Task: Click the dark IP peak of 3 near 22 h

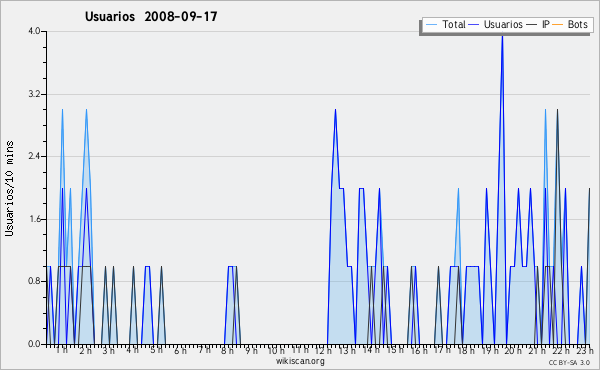Action: 558,110
